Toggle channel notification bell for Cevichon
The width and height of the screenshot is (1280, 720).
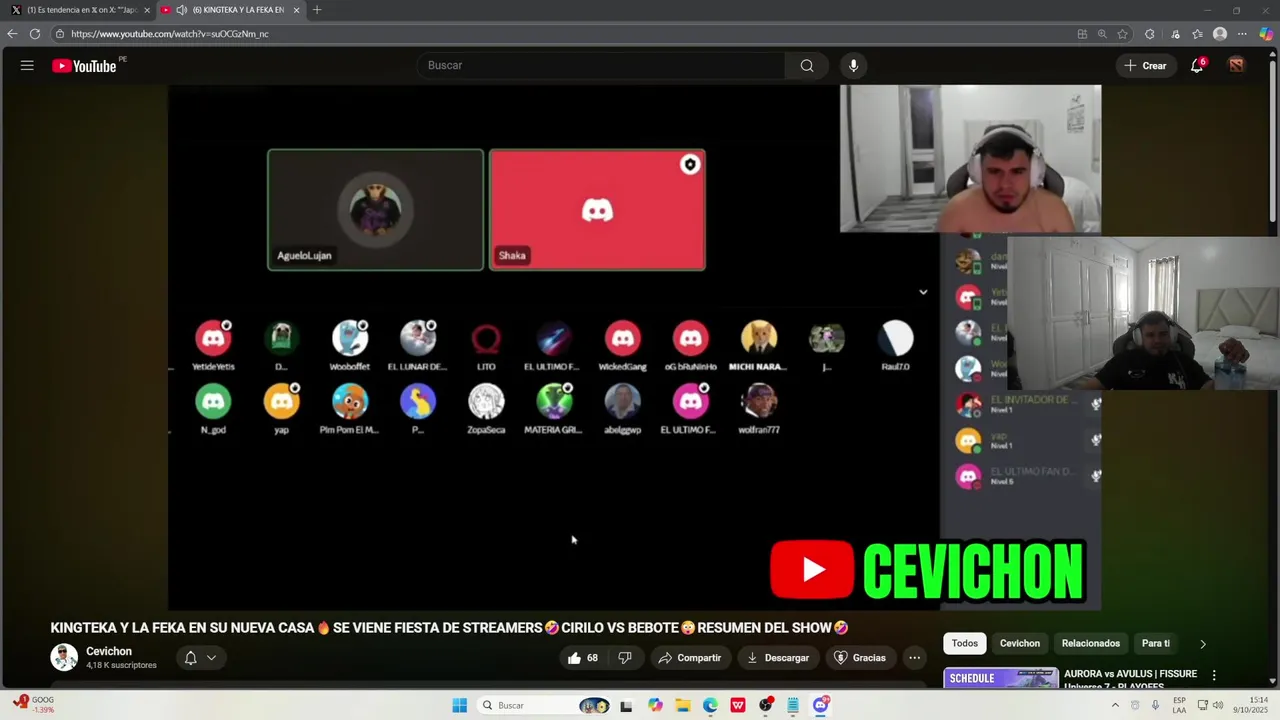(x=190, y=658)
